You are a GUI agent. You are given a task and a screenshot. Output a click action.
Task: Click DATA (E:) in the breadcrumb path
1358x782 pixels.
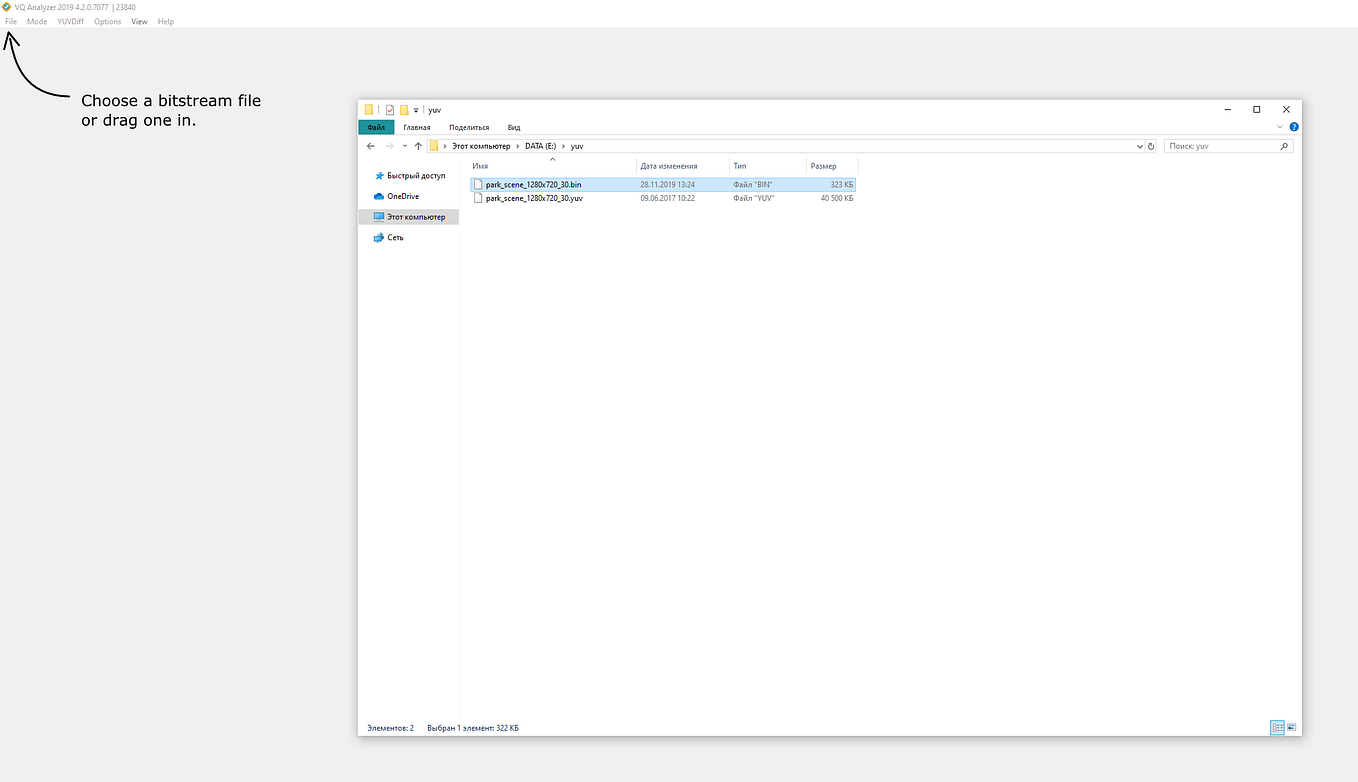[540, 145]
